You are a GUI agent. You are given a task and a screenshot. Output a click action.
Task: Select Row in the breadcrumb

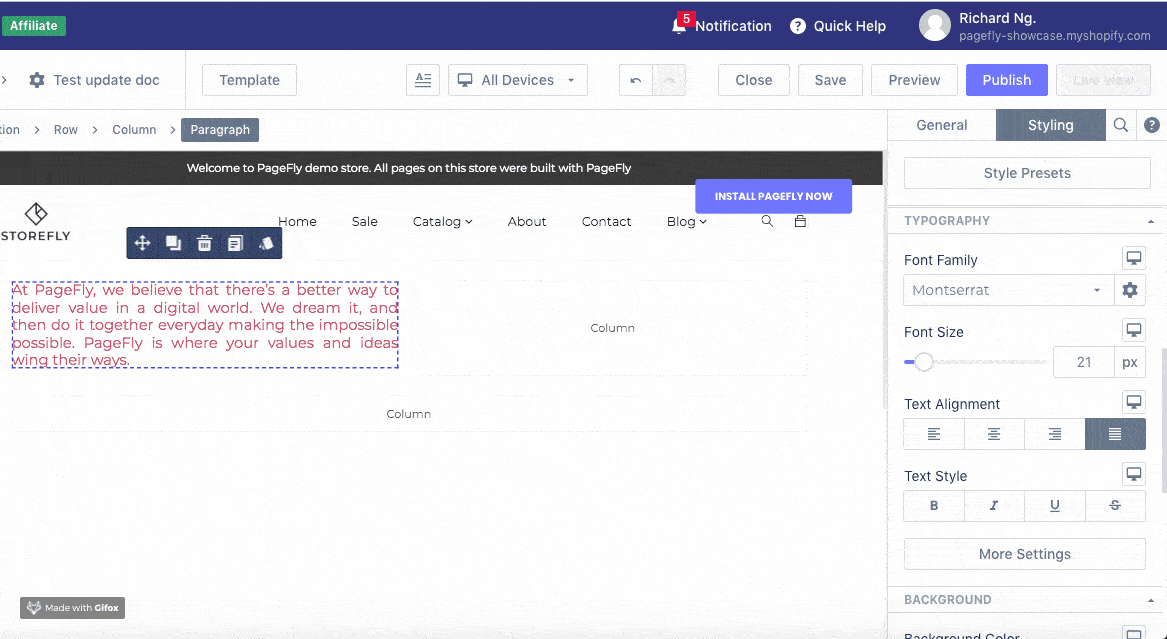pos(65,129)
